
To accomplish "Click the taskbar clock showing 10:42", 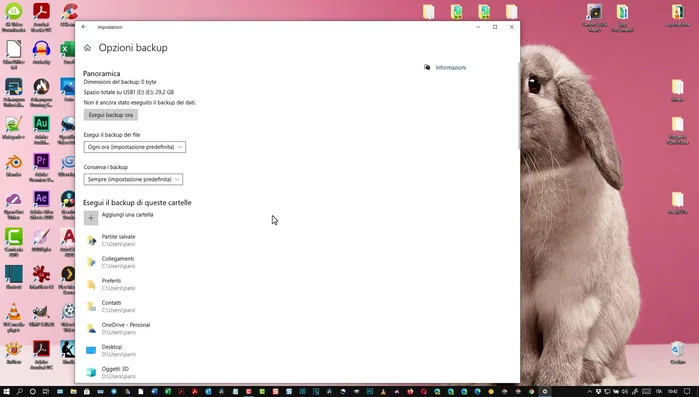I will [x=673, y=392].
